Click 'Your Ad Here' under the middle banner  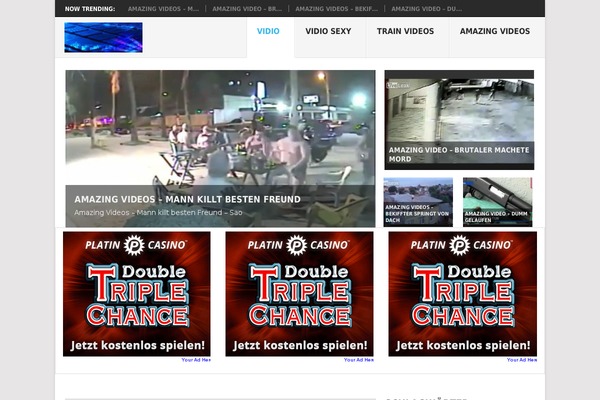(x=359, y=360)
